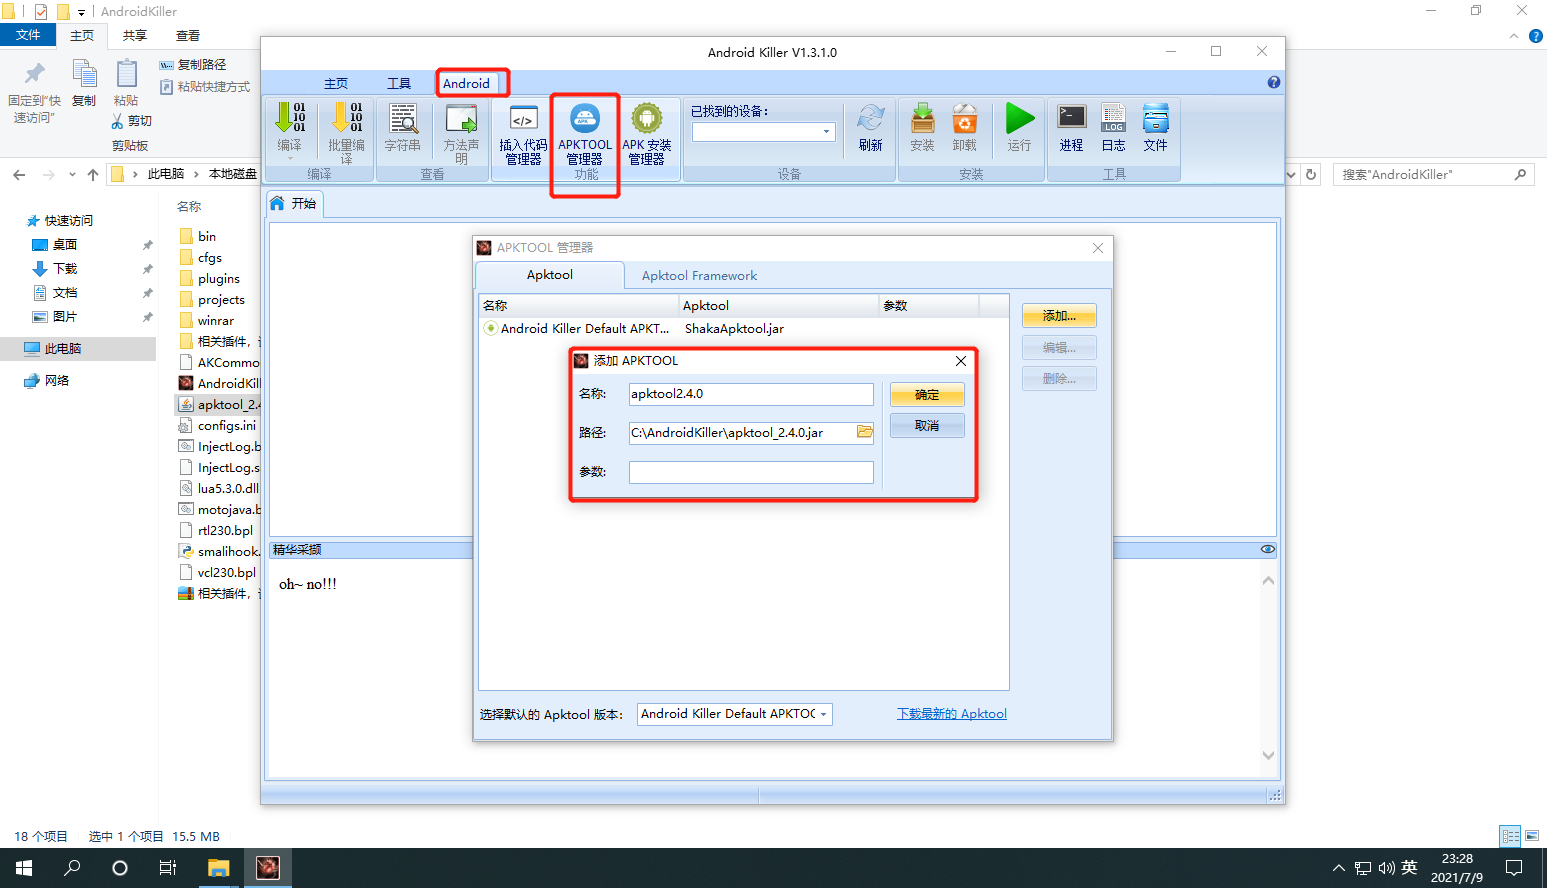1547x888 pixels.
Task: Select the 工具 ribbon tab
Action: [x=399, y=83]
